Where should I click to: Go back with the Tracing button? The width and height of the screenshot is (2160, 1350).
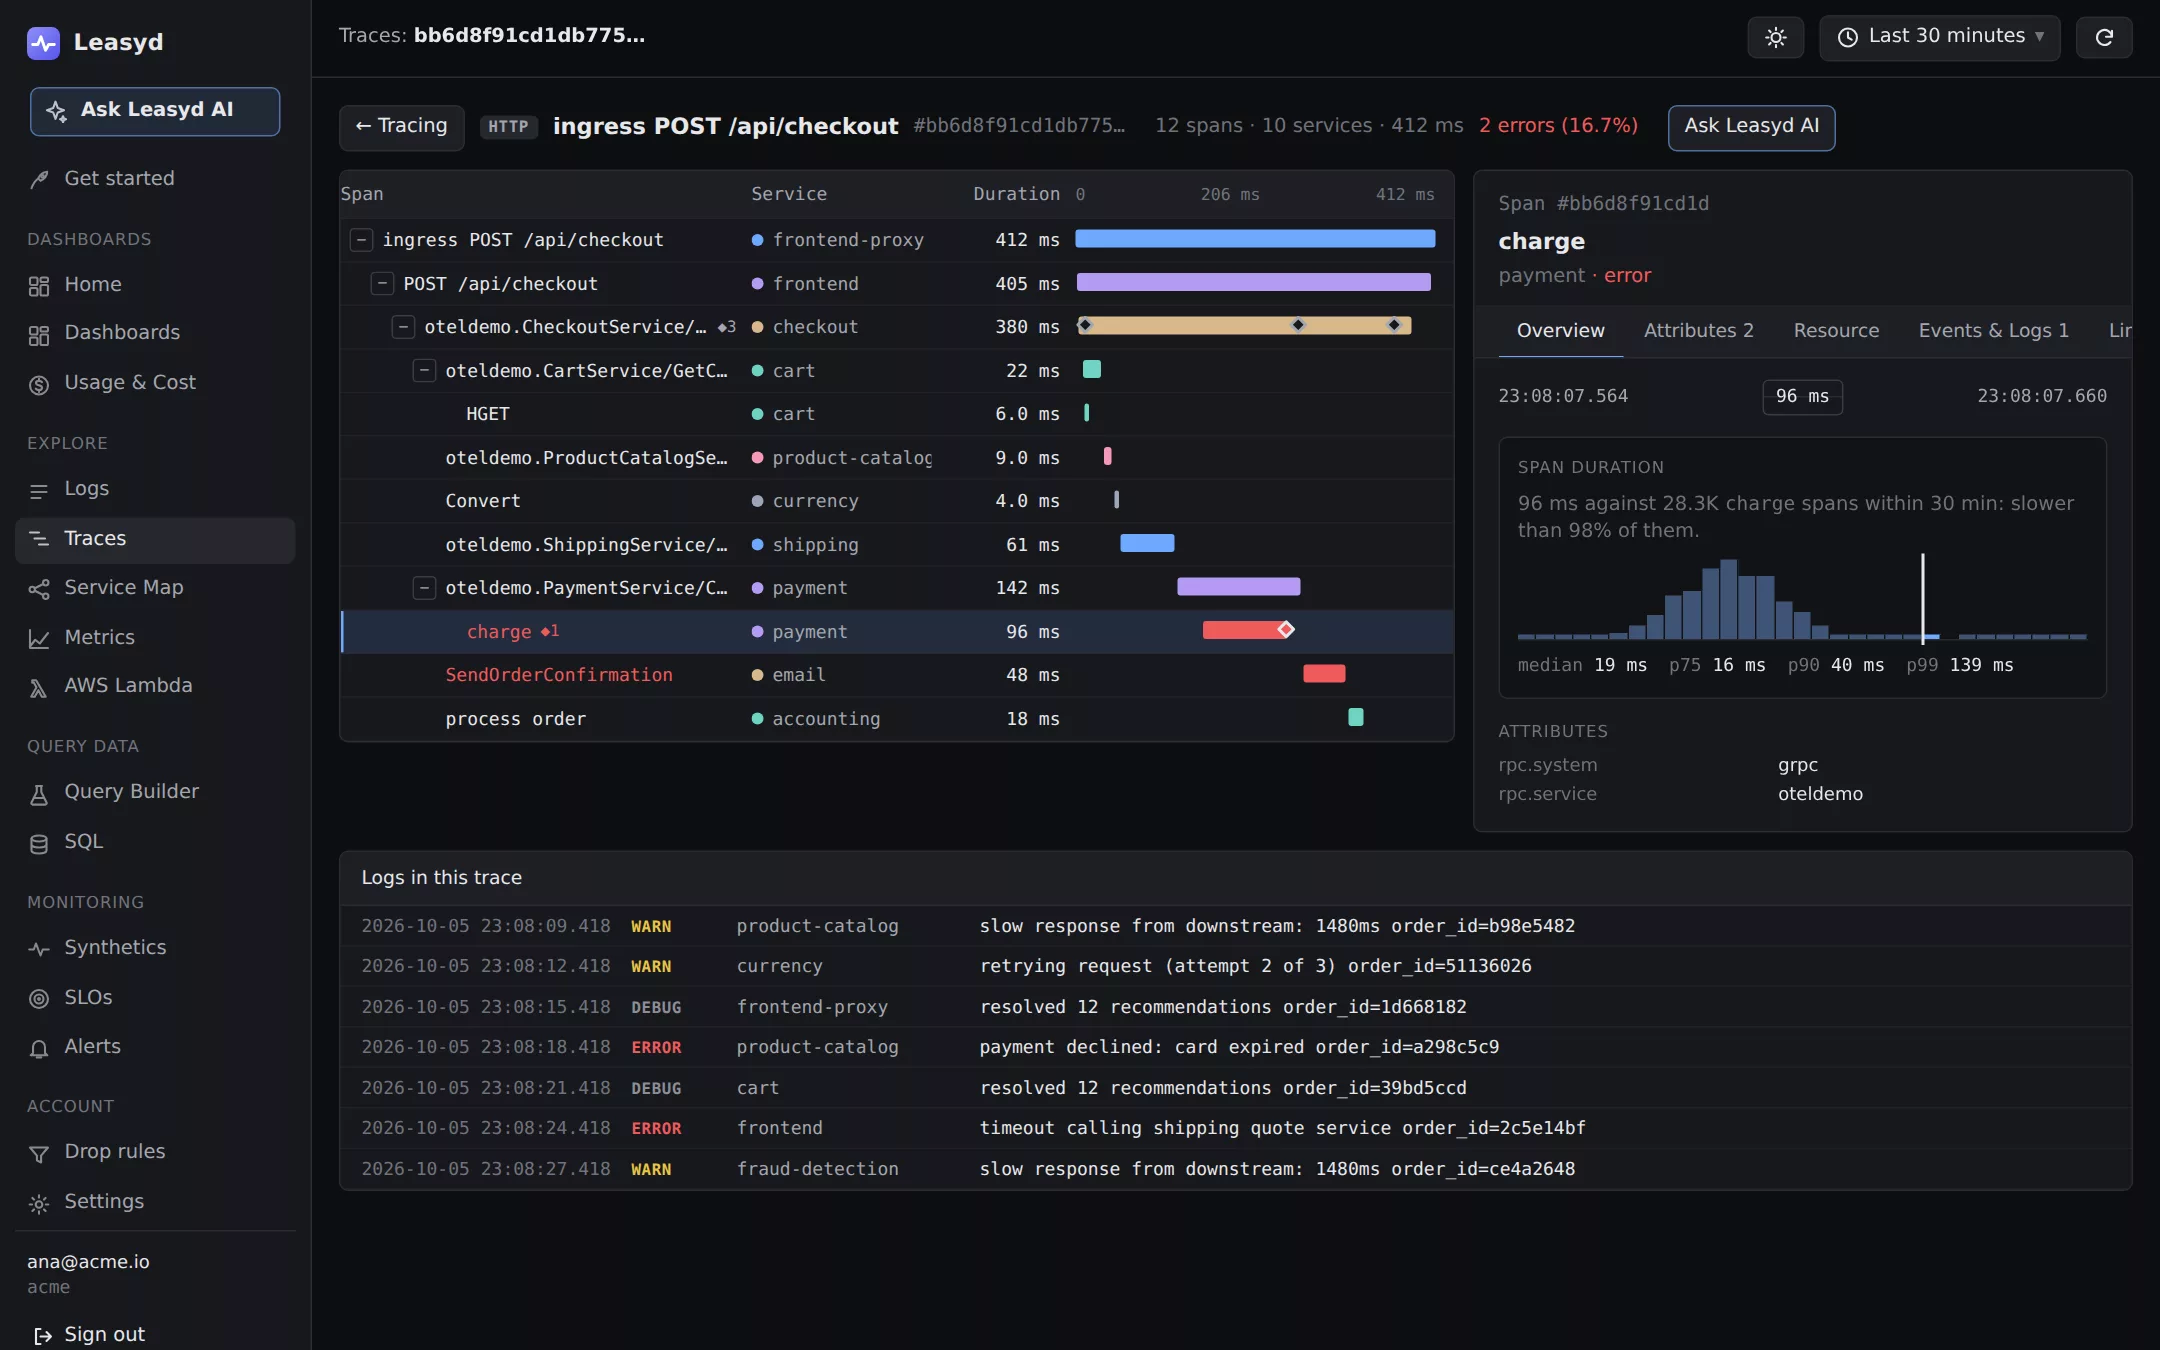(402, 127)
